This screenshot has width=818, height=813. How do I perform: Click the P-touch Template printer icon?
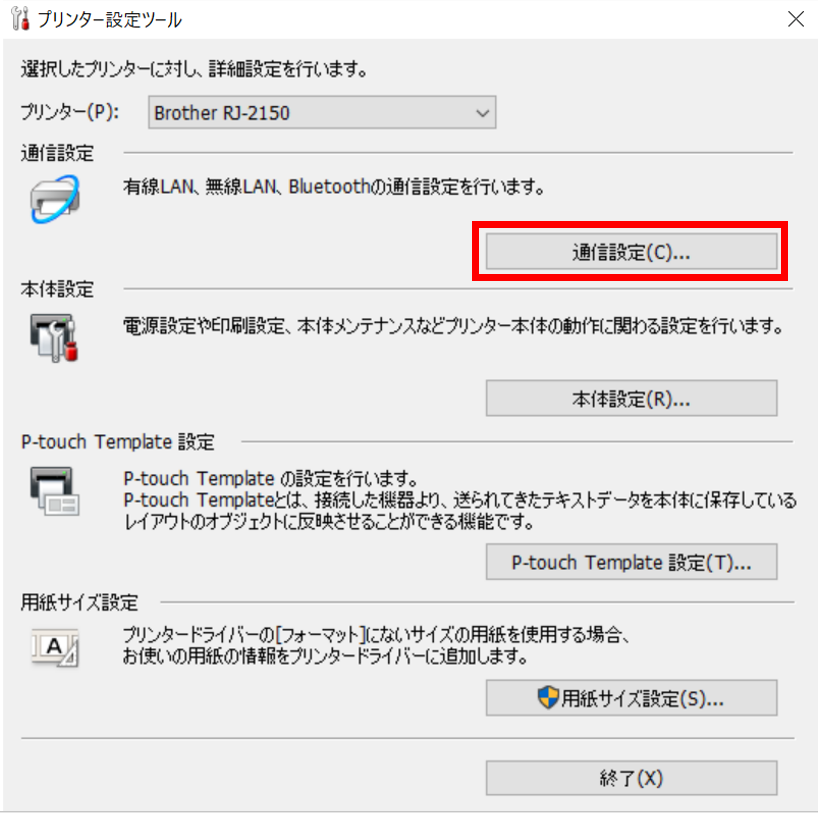[54, 491]
